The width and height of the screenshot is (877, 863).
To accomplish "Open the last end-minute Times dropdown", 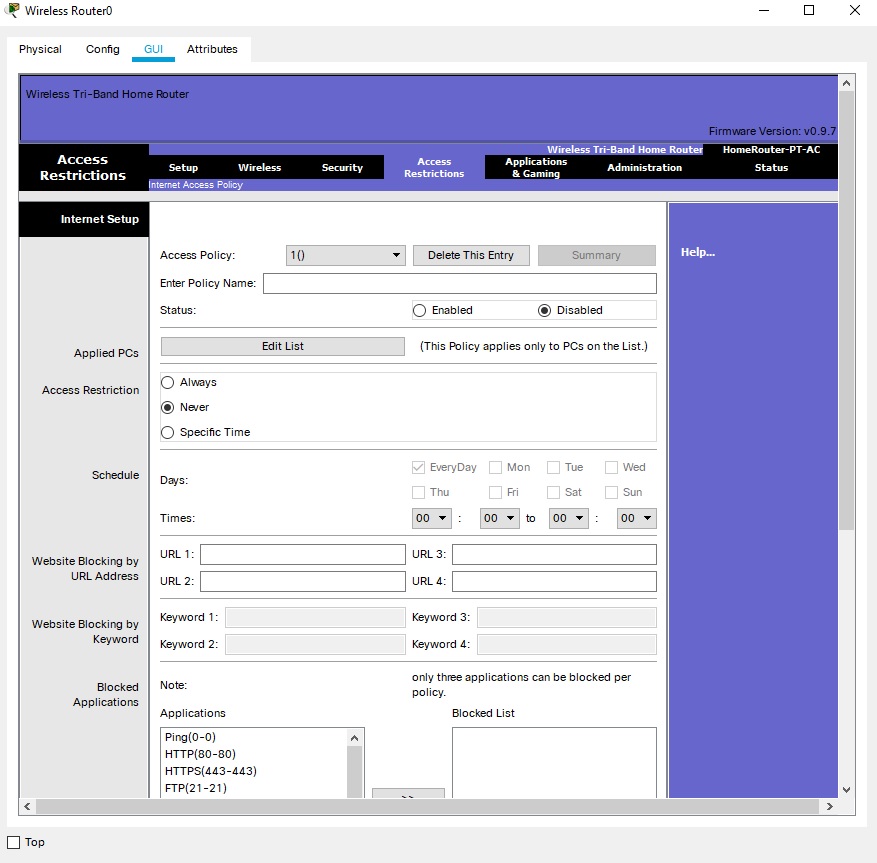I will (x=636, y=518).
